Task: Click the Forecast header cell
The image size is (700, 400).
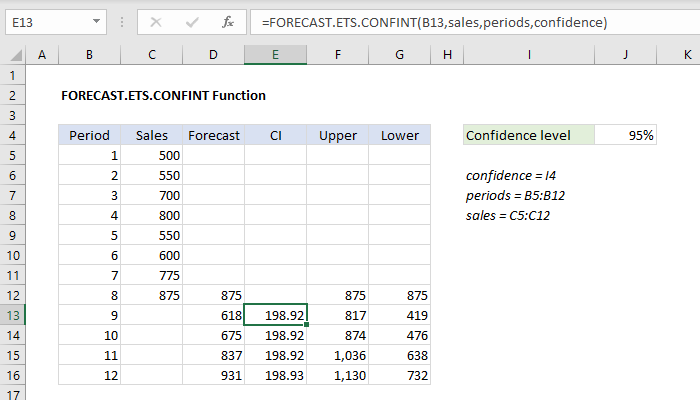Action: tap(213, 135)
